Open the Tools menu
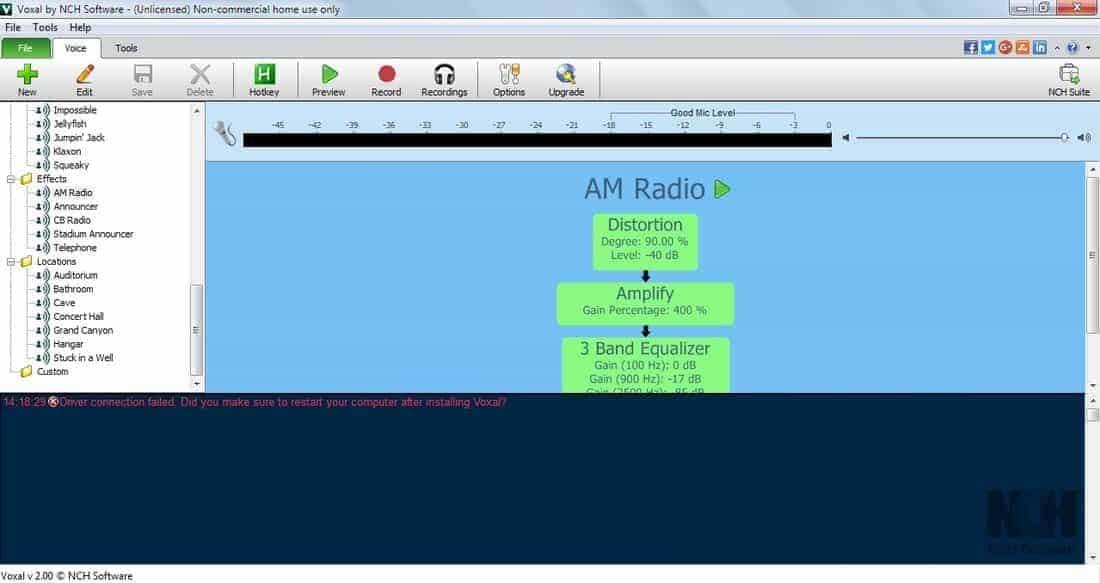 point(45,27)
